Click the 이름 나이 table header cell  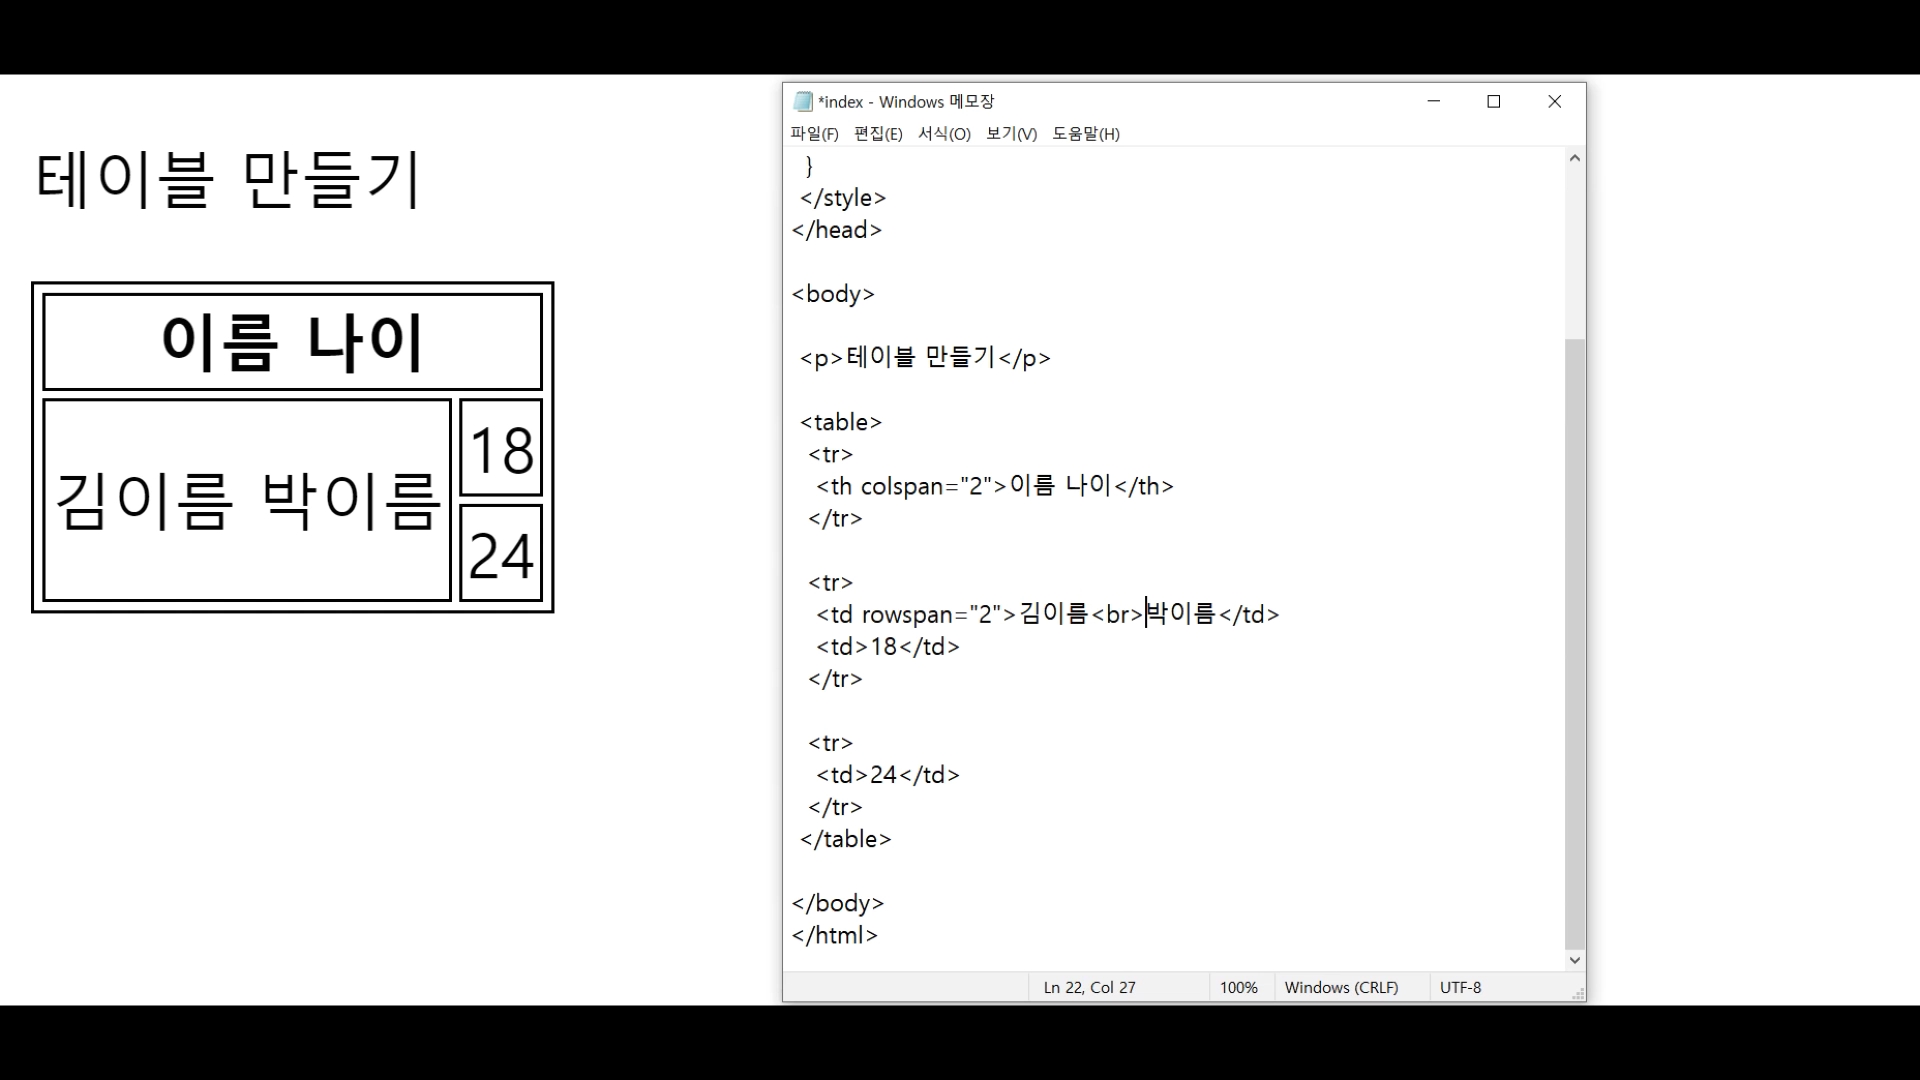click(292, 341)
